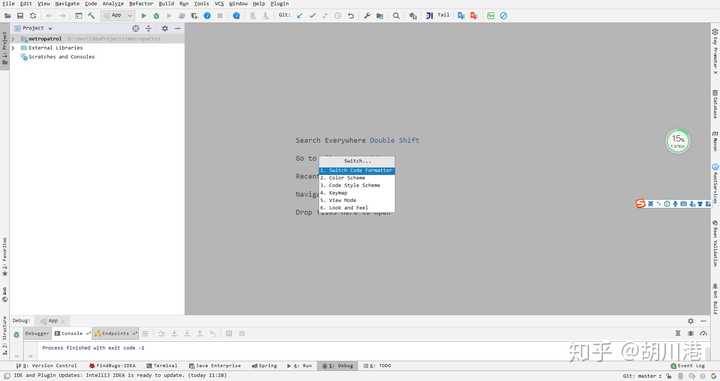Click the settings wrench icon in toolbar
Image resolution: width=720 pixels, height=381 pixels.
click(367, 16)
